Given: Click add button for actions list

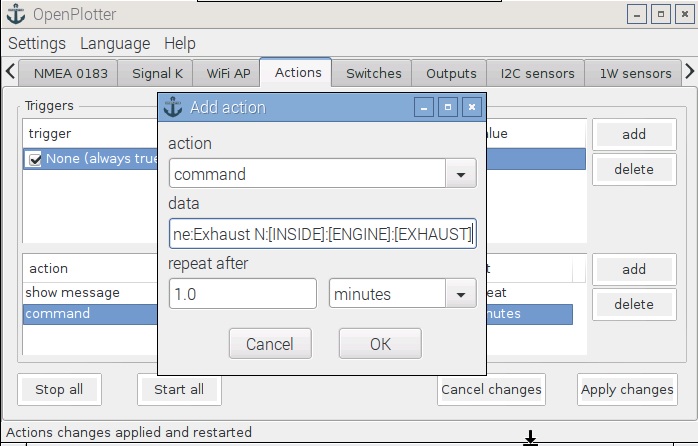Looking at the screenshot, I should 634,269.
